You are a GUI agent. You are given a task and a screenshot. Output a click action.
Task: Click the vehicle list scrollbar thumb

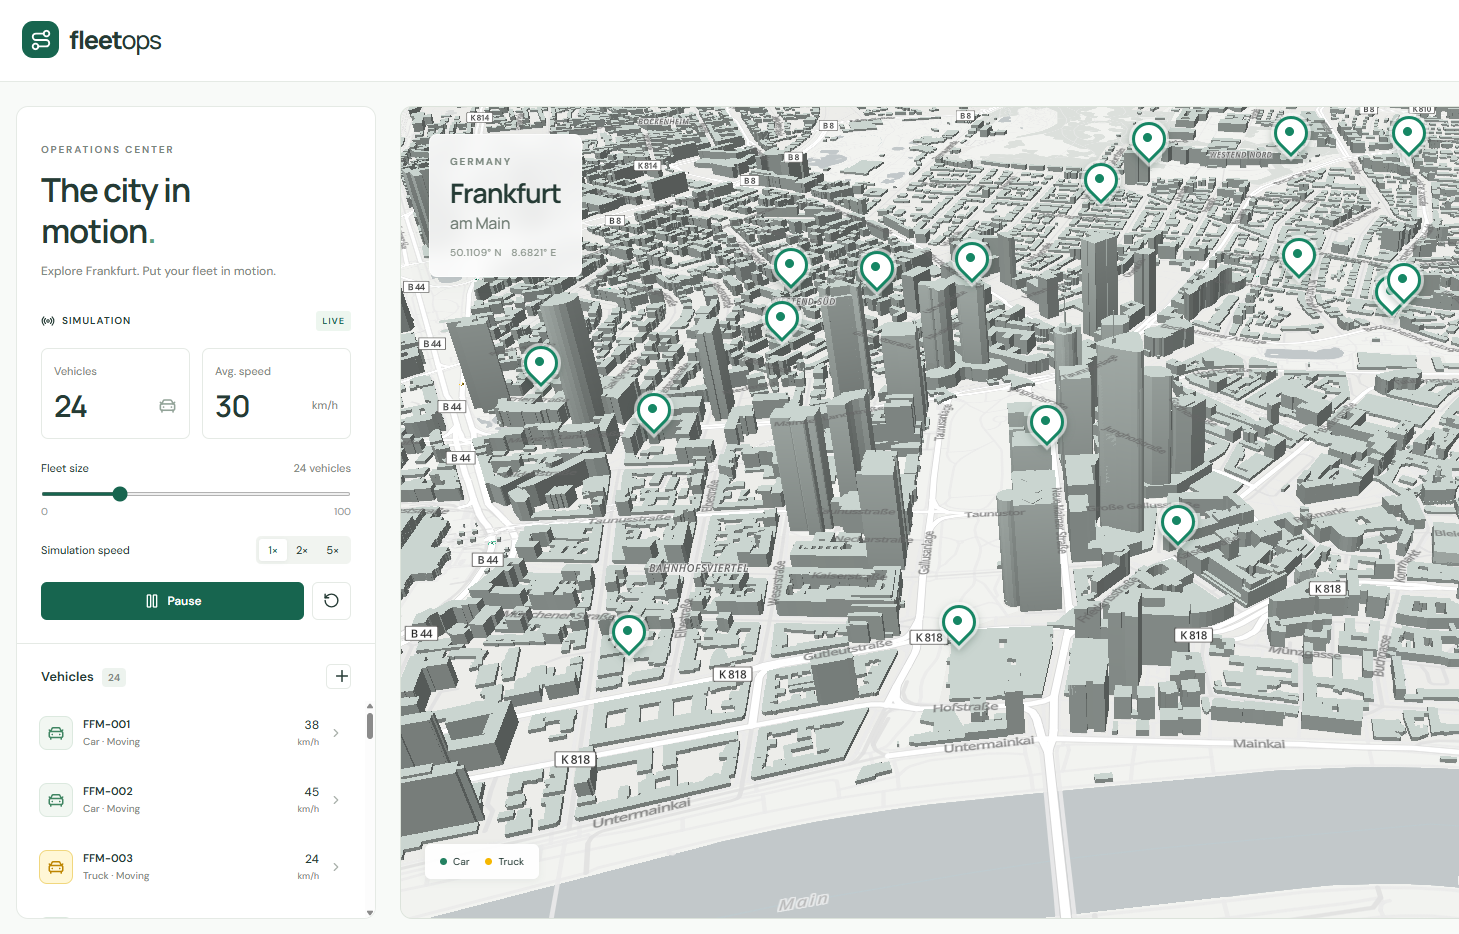[370, 725]
